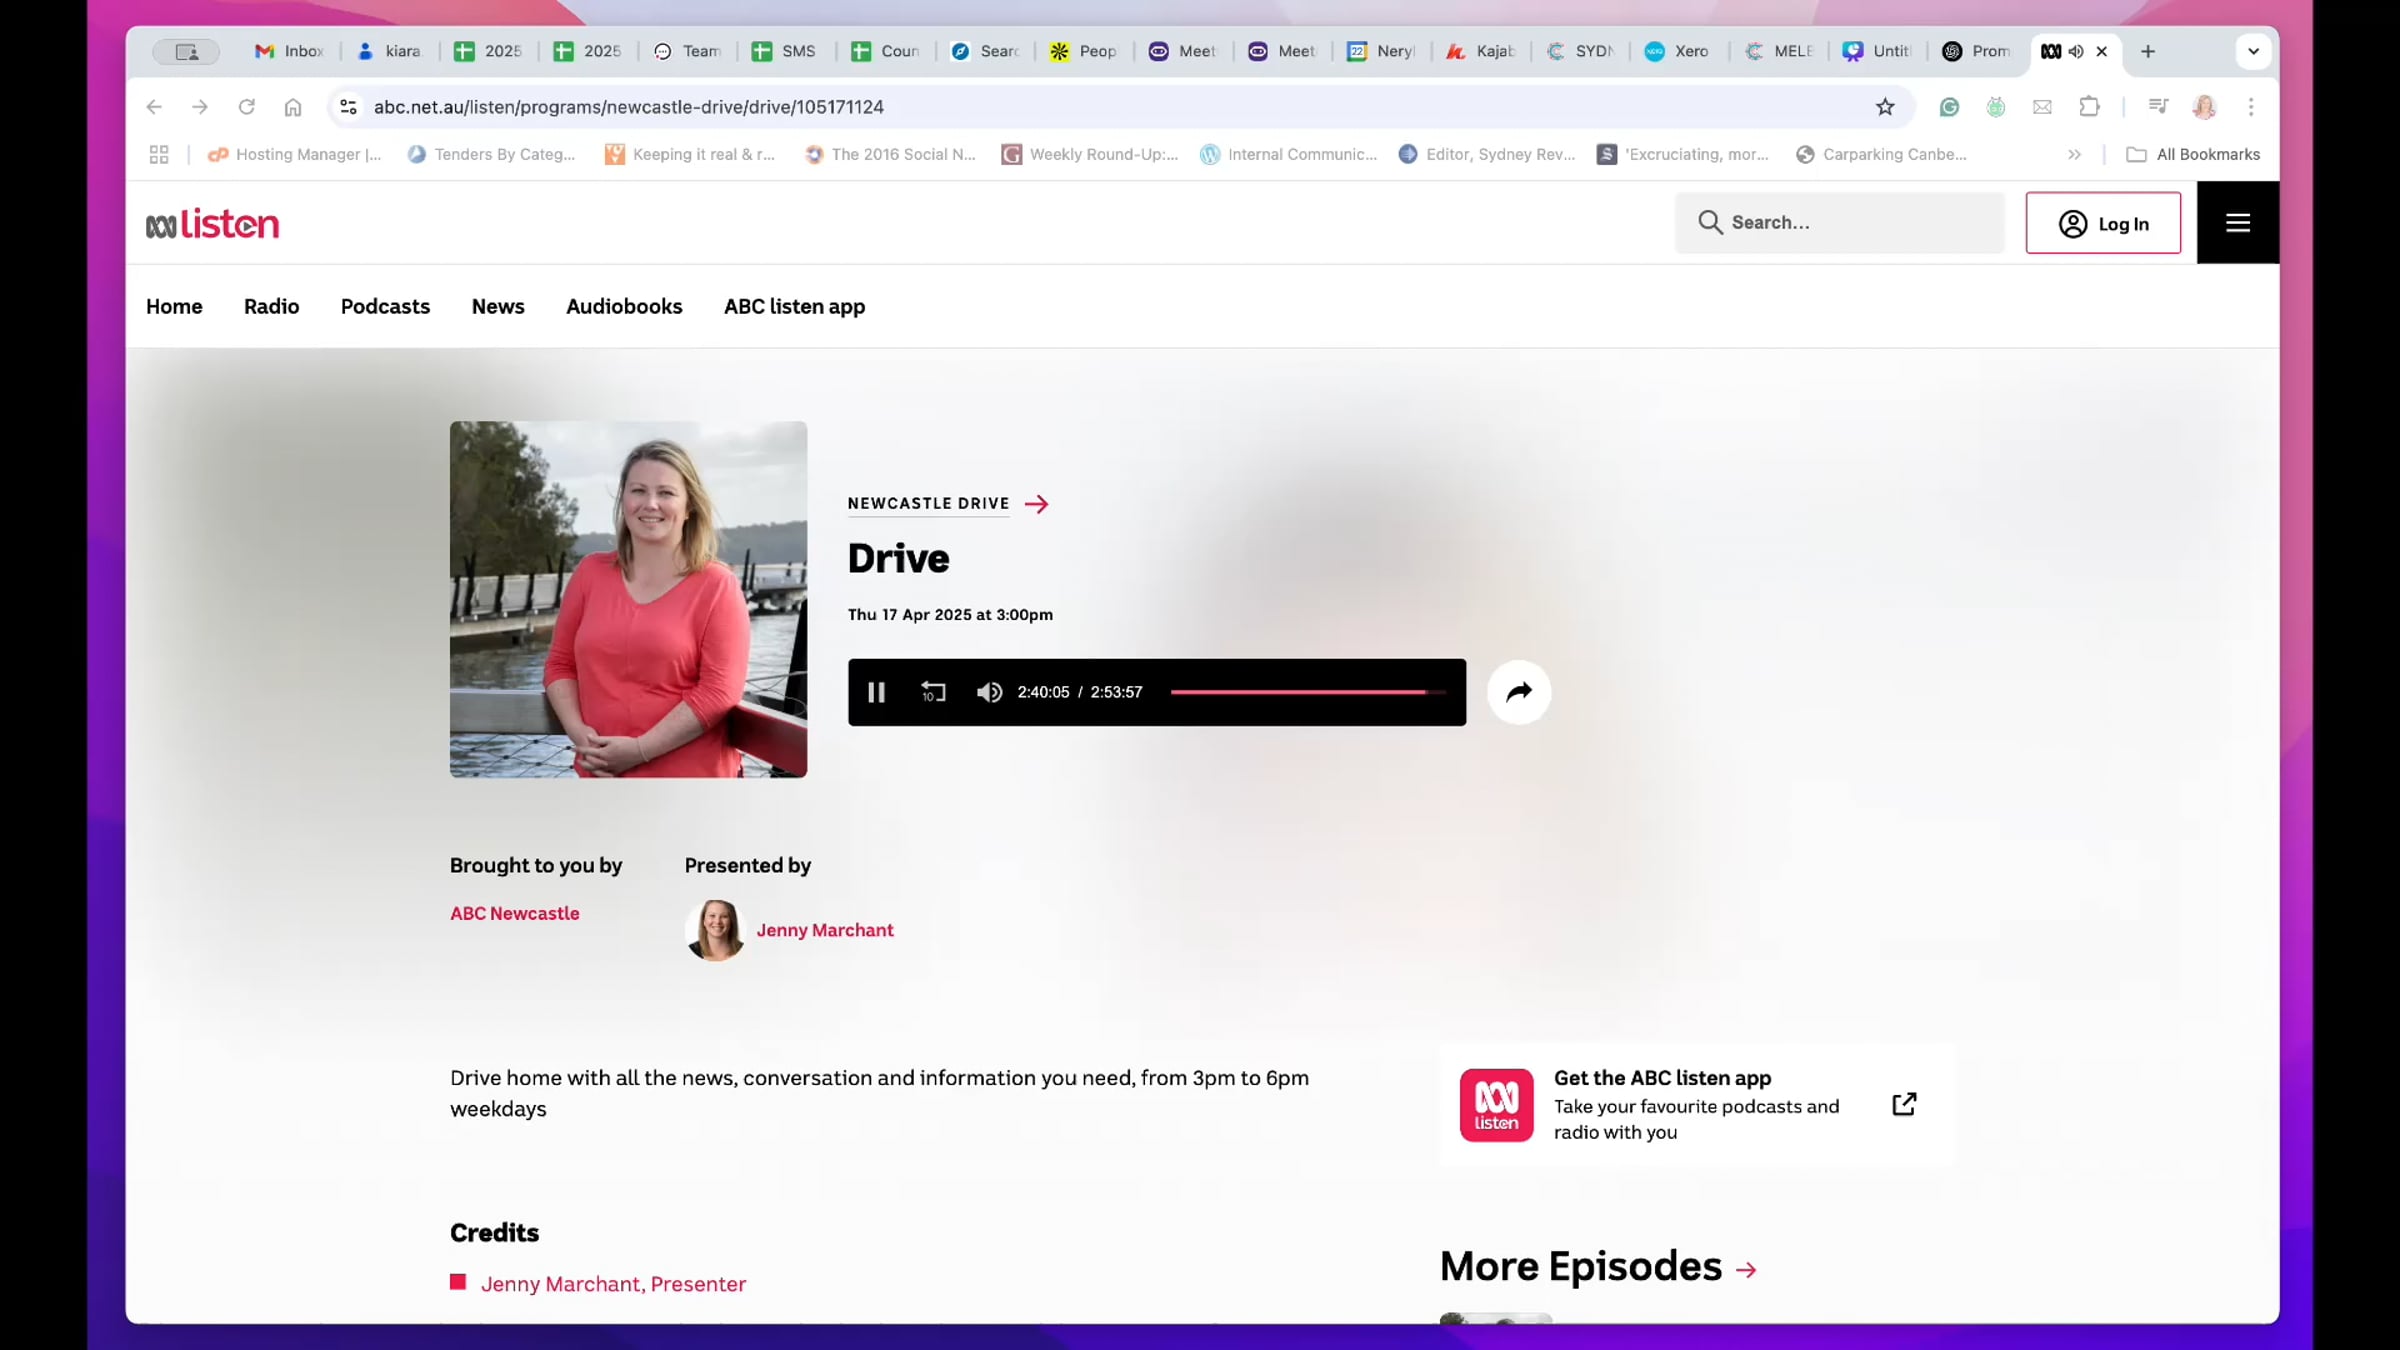Open Editor, Sydney Rev... bookmark
Viewport: 2400px width, 1350px height.
pos(1488,154)
